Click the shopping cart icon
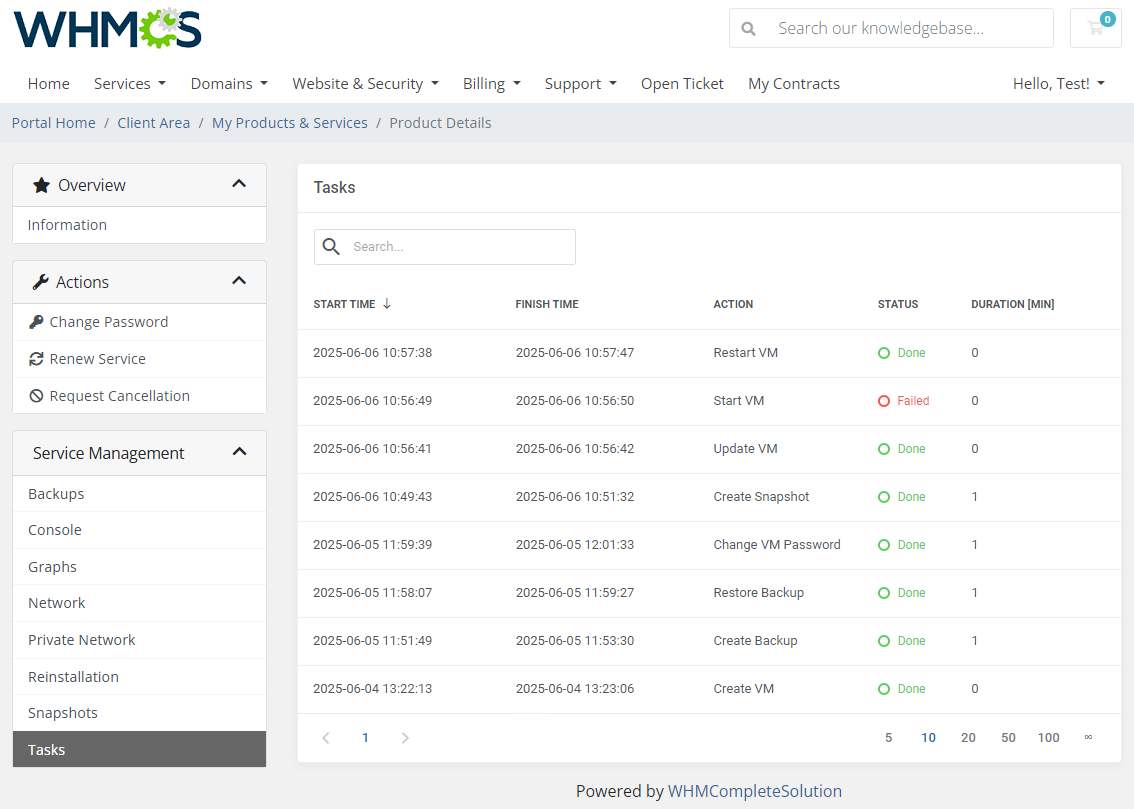 pyautogui.click(x=1095, y=28)
